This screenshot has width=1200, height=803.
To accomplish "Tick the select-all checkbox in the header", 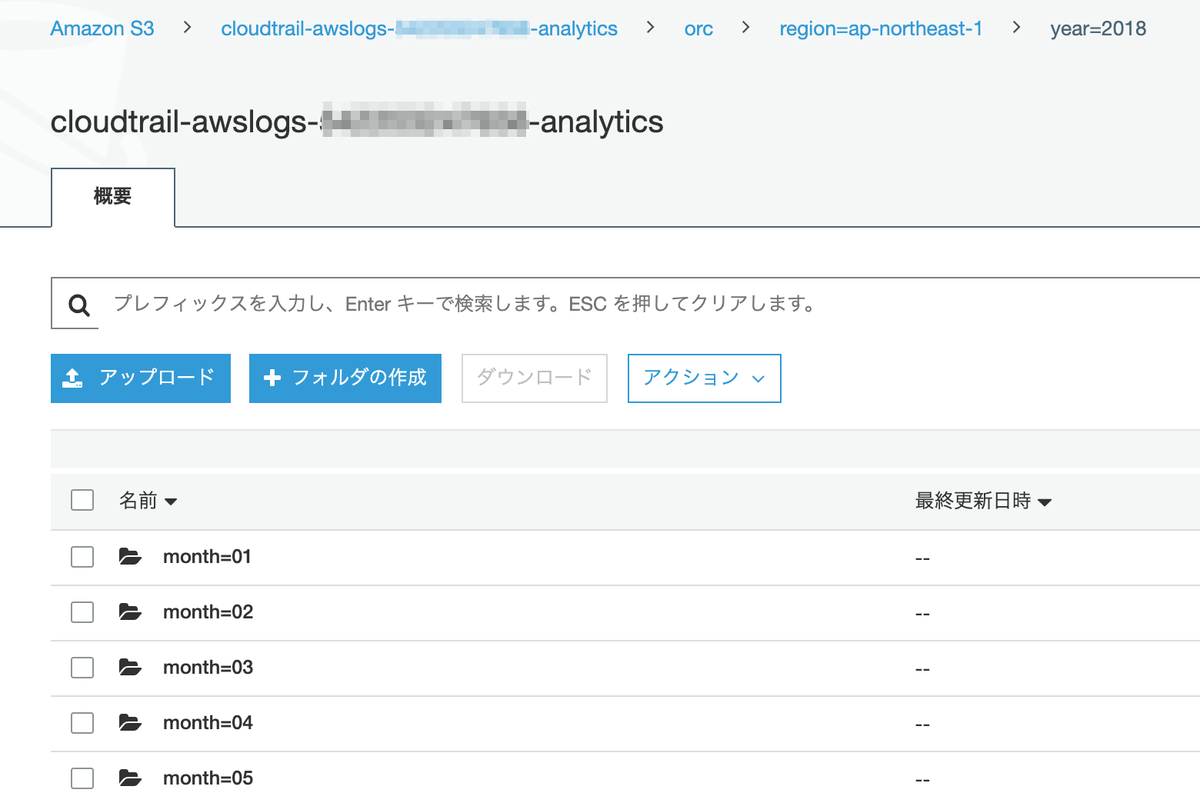I will pyautogui.click(x=82, y=501).
